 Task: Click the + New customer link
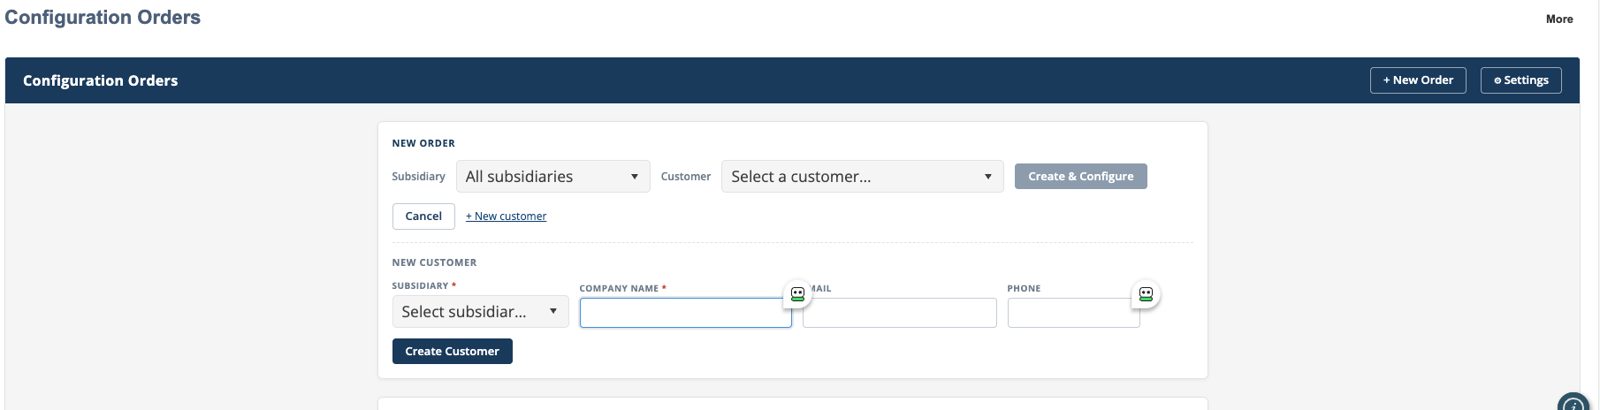pos(506,216)
